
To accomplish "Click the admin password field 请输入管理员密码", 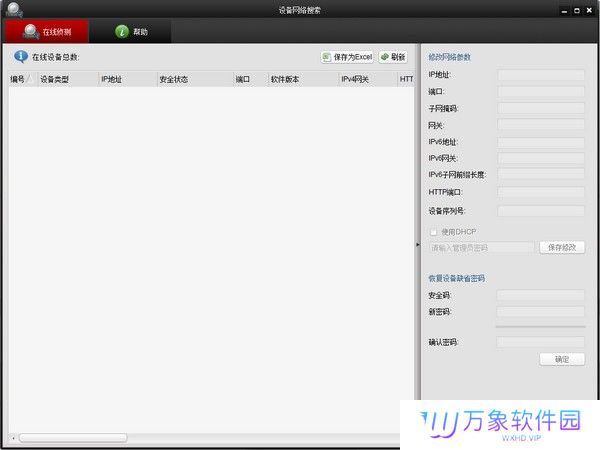I will [x=481, y=248].
